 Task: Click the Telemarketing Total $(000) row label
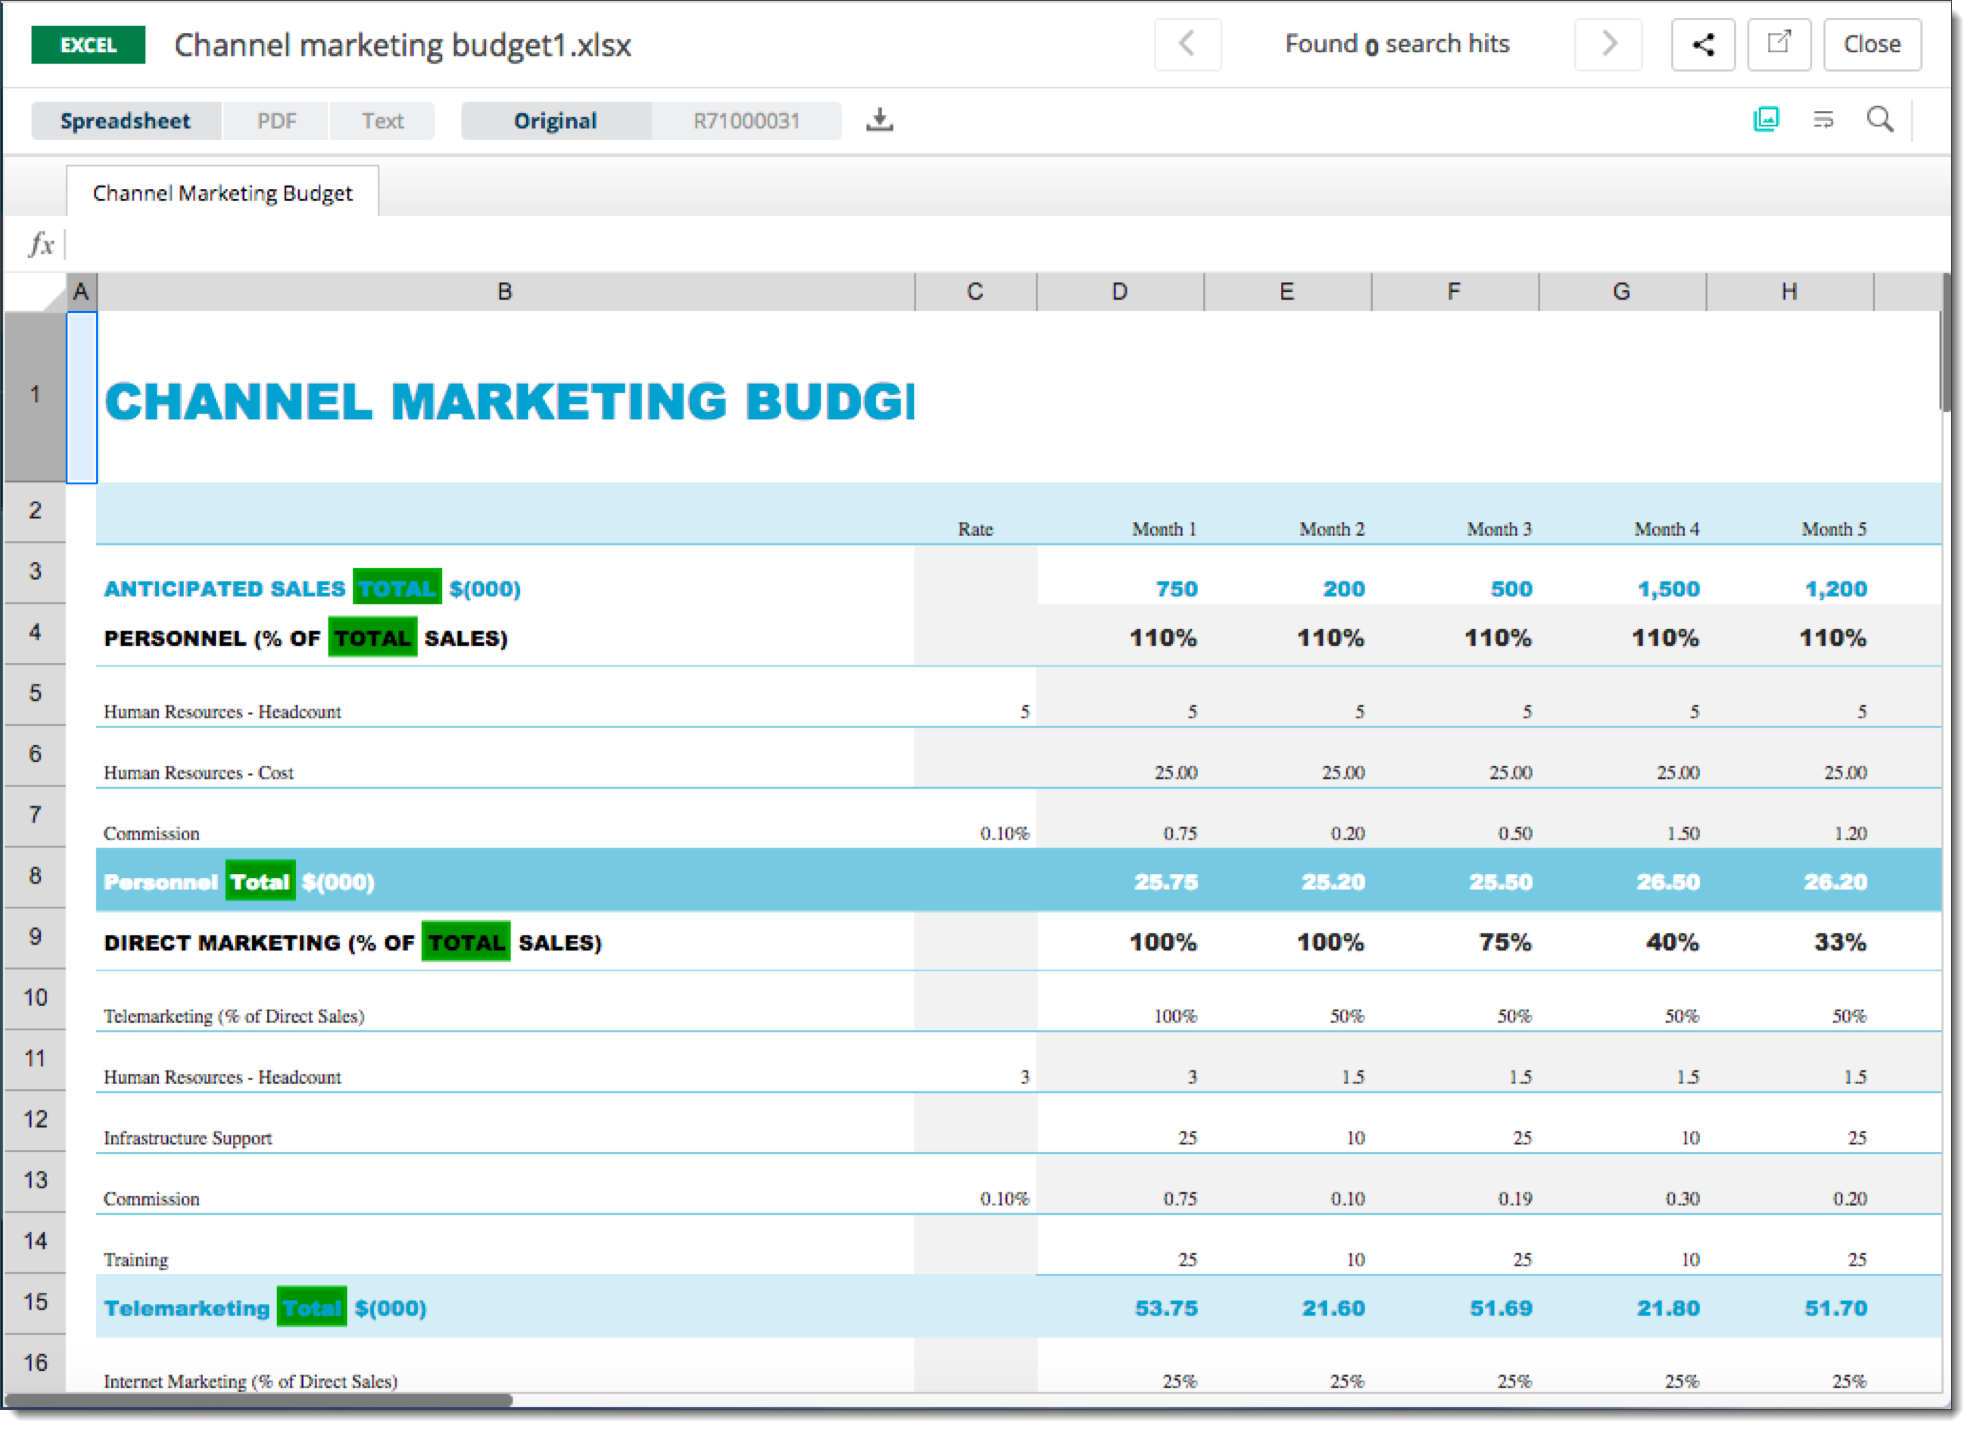265,1308
